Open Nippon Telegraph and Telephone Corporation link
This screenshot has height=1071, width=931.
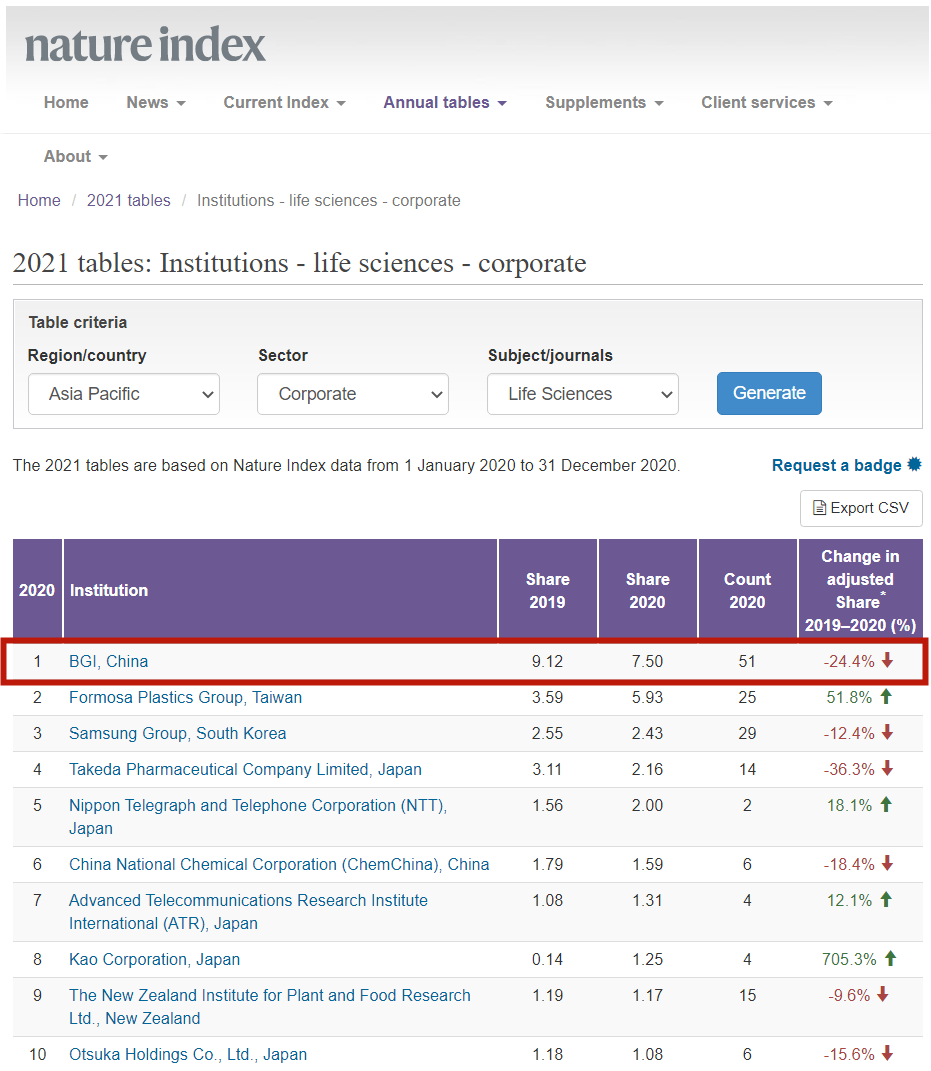click(x=258, y=817)
